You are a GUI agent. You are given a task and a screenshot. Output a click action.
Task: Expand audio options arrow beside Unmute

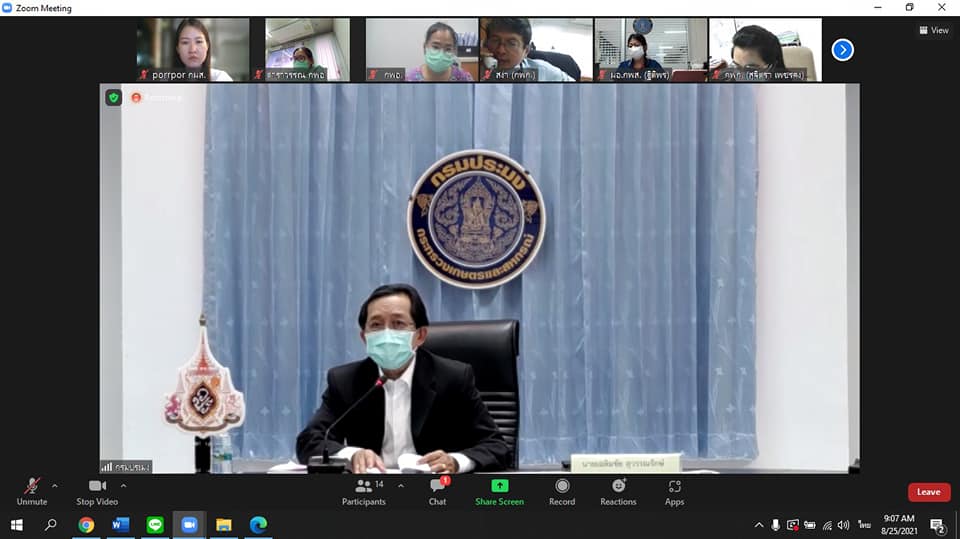(55, 486)
